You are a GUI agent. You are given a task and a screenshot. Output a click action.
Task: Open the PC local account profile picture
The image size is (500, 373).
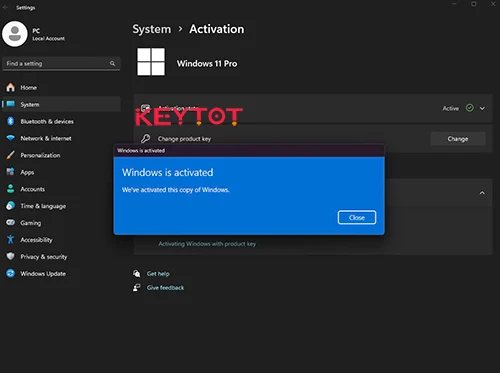pos(15,34)
